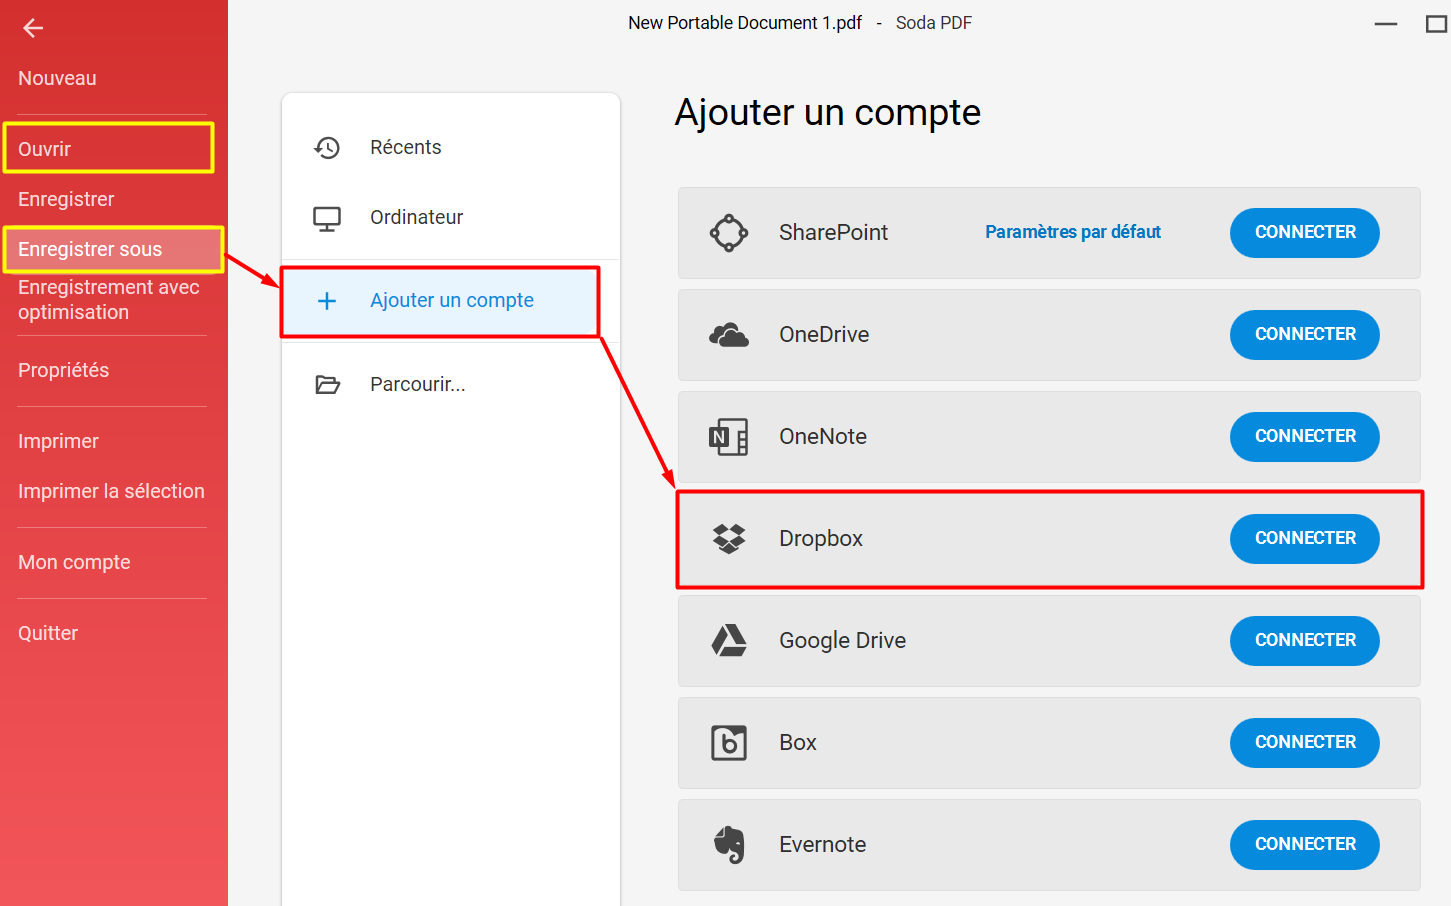Click the Ordinateur monitor icon
The width and height of the screenshot is (1451, 906).
(x=327, y=219)
